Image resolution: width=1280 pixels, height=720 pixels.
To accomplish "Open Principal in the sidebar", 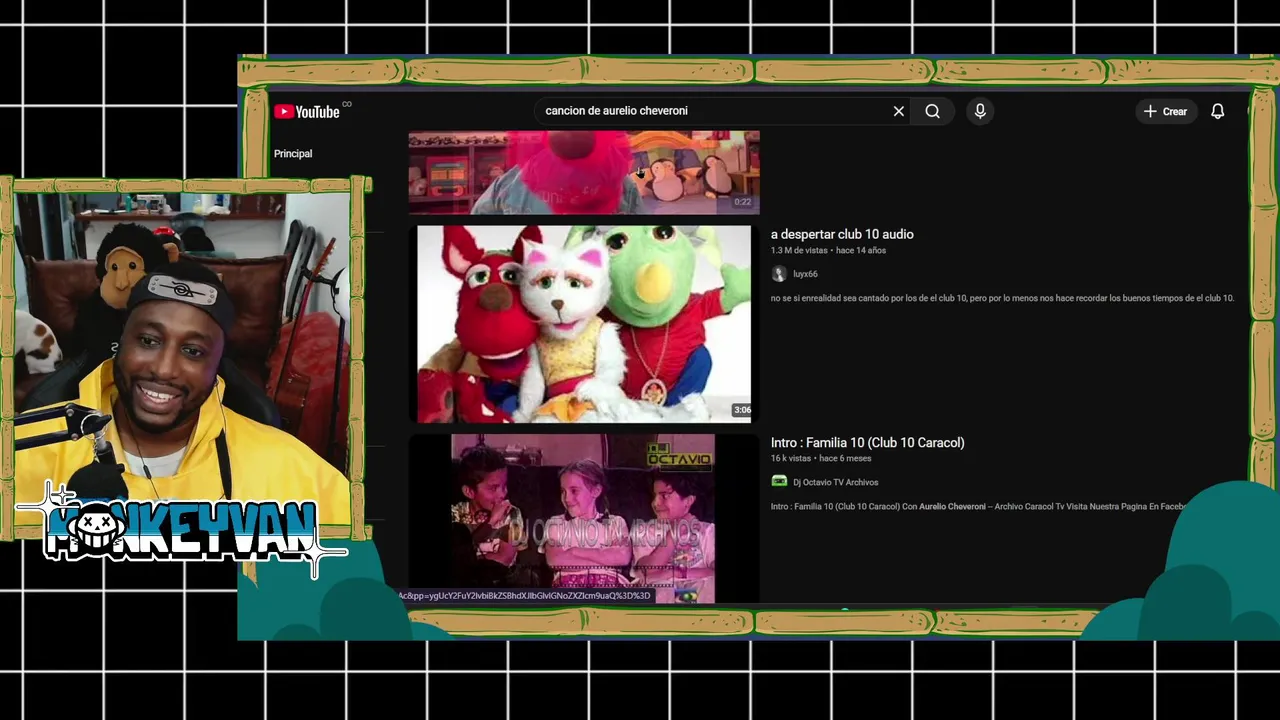I will click(x=293, y=154).
